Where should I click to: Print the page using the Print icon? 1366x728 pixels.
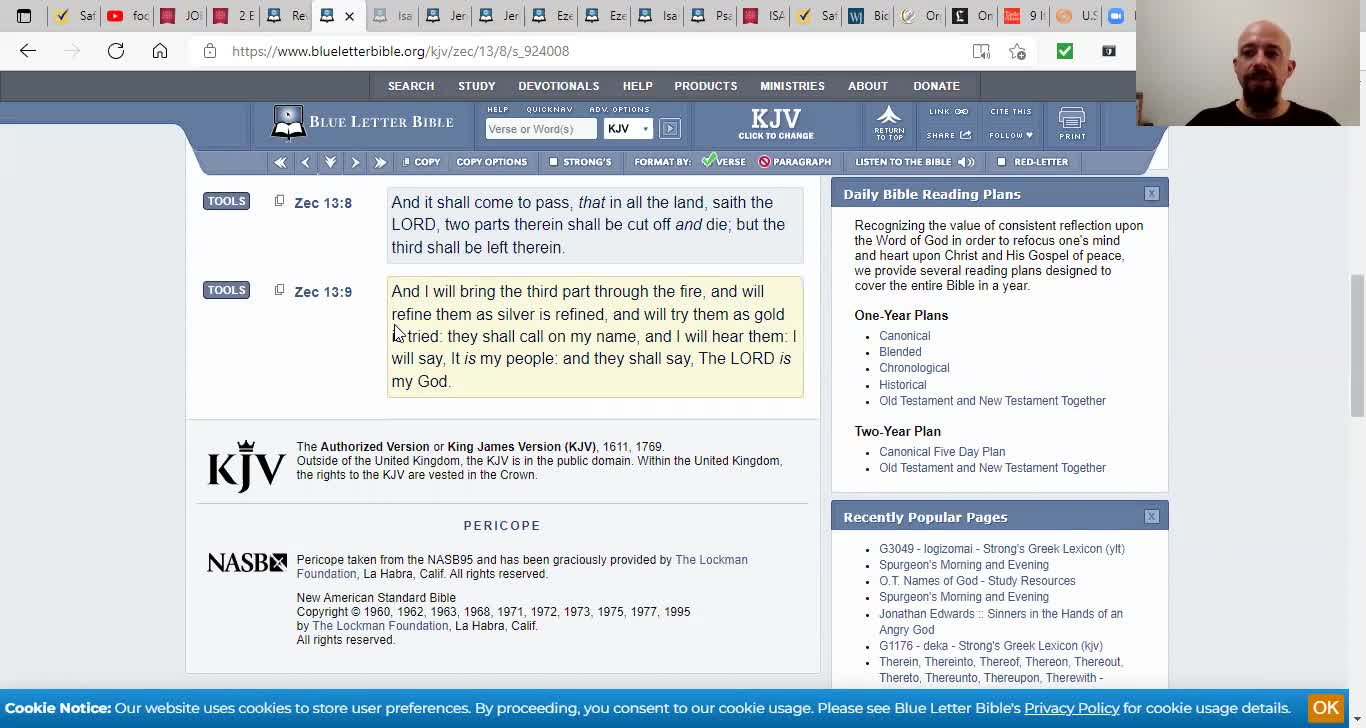[1072, 124]
